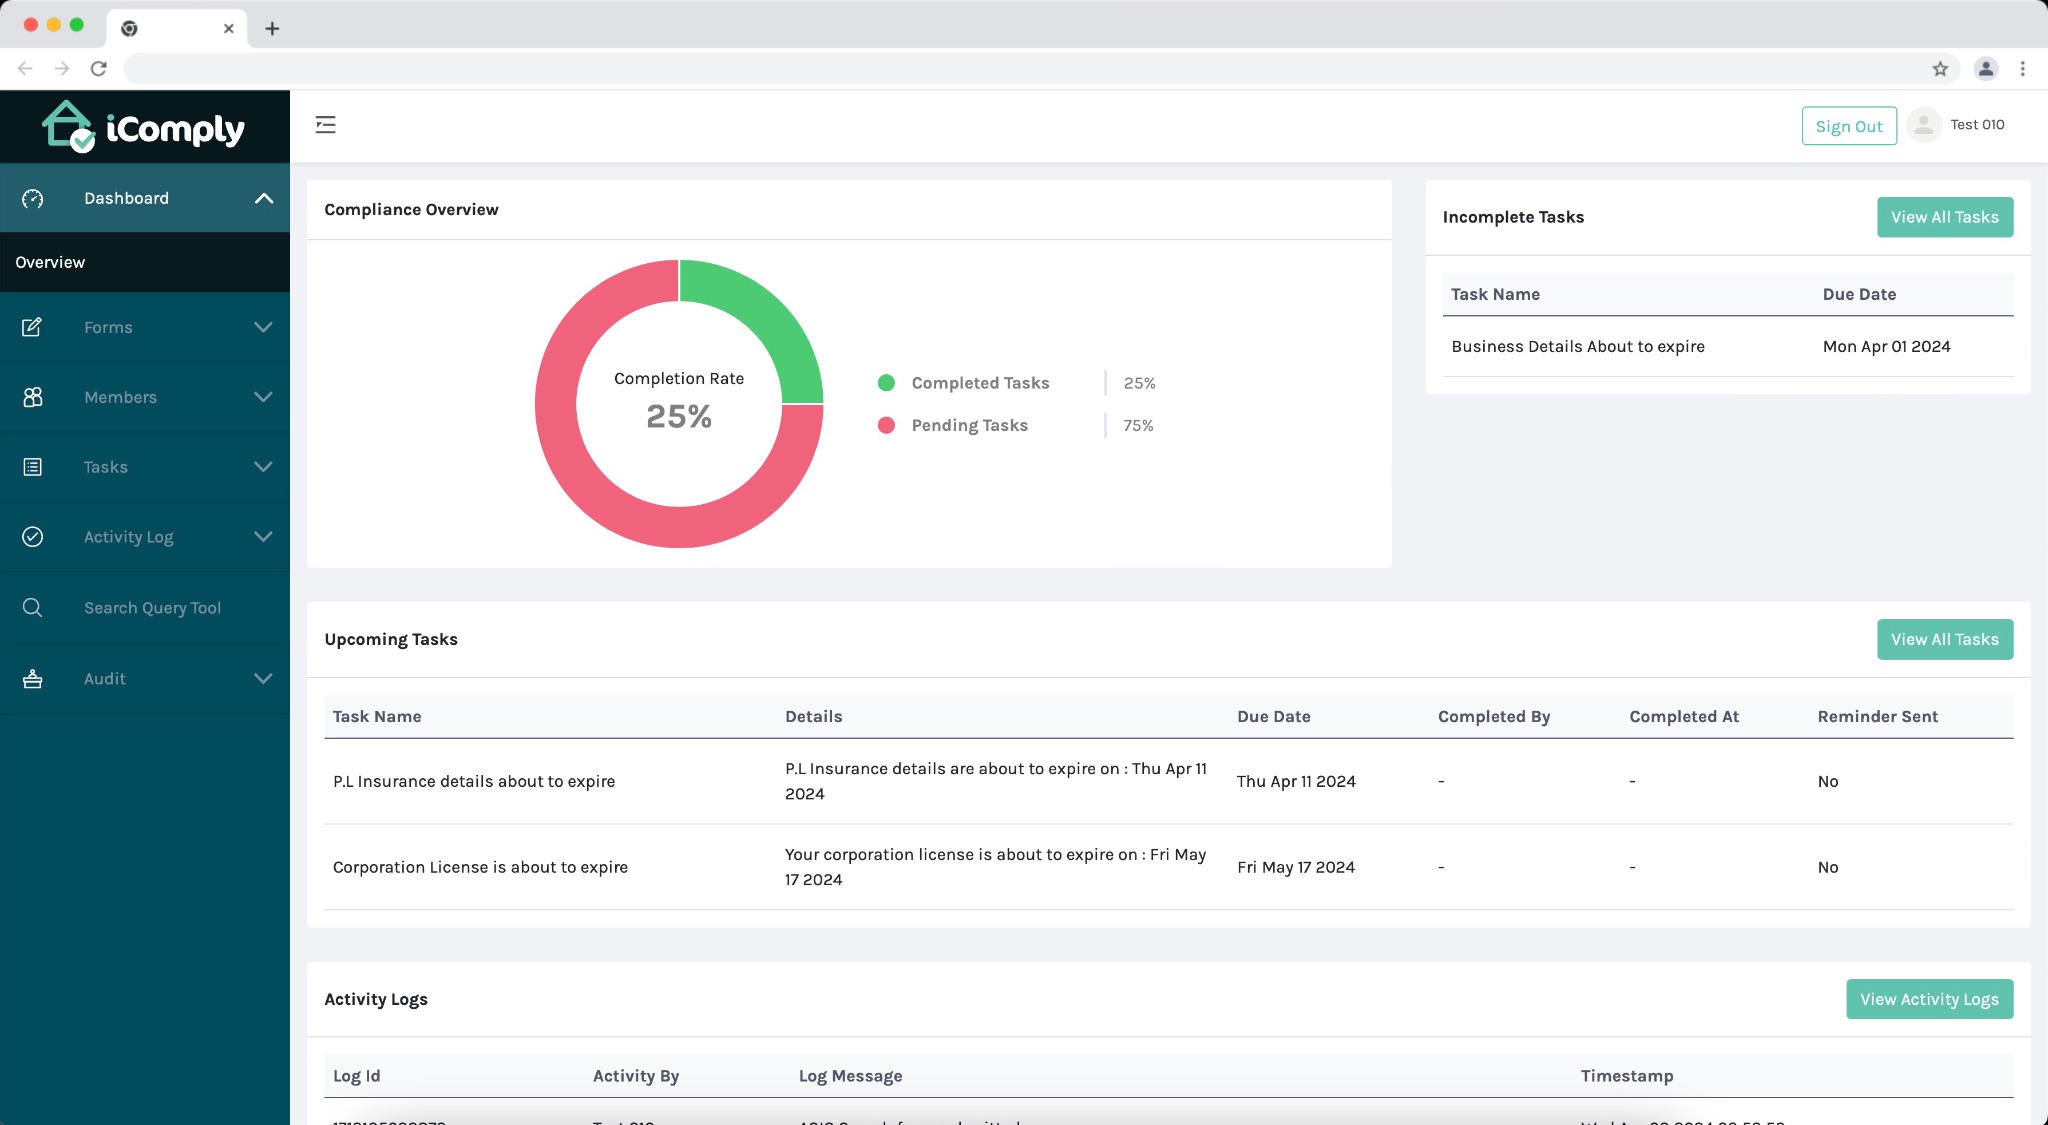Click the 'Completed By' column header

(x=1494, y=716)
